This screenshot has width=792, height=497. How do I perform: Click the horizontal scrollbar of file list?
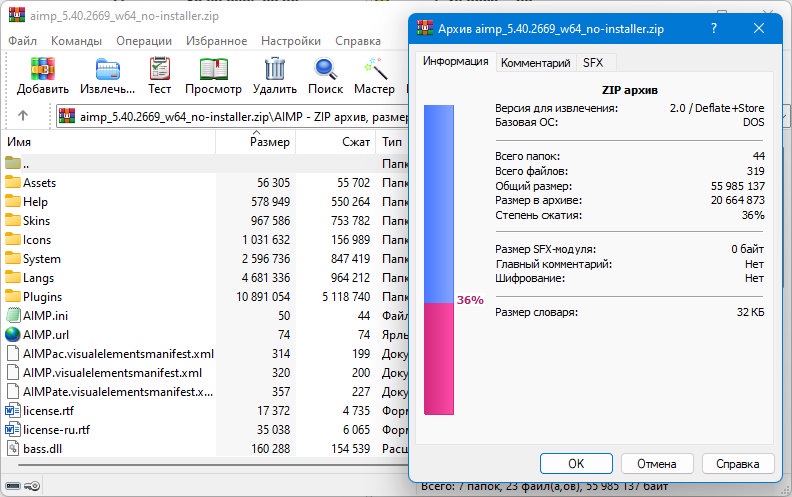coord(212,465)
